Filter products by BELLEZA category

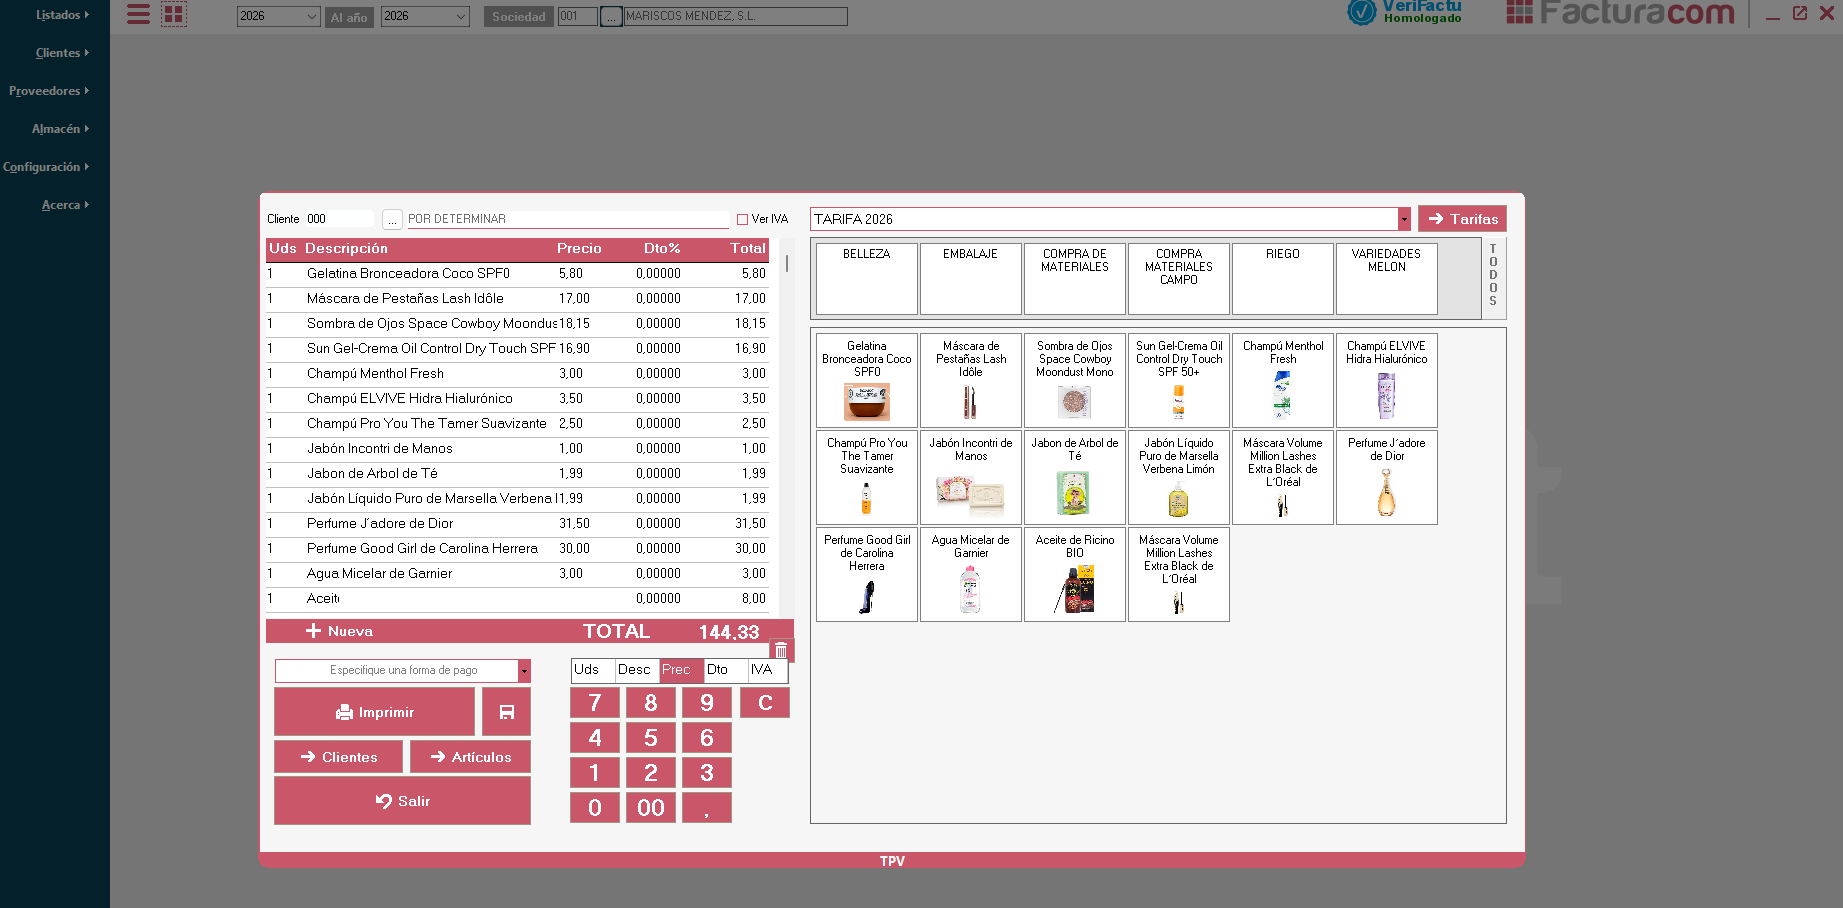867,279
